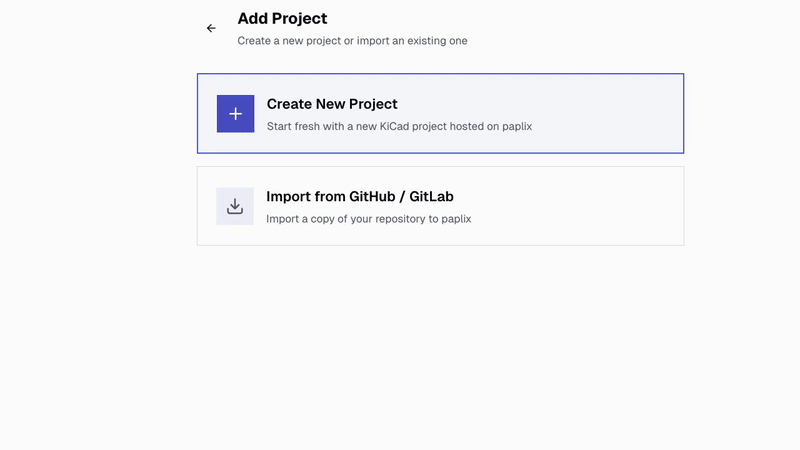The image size is (800, 450).
Task: Click the "Add Project" page heading
Action: (282, 18)
